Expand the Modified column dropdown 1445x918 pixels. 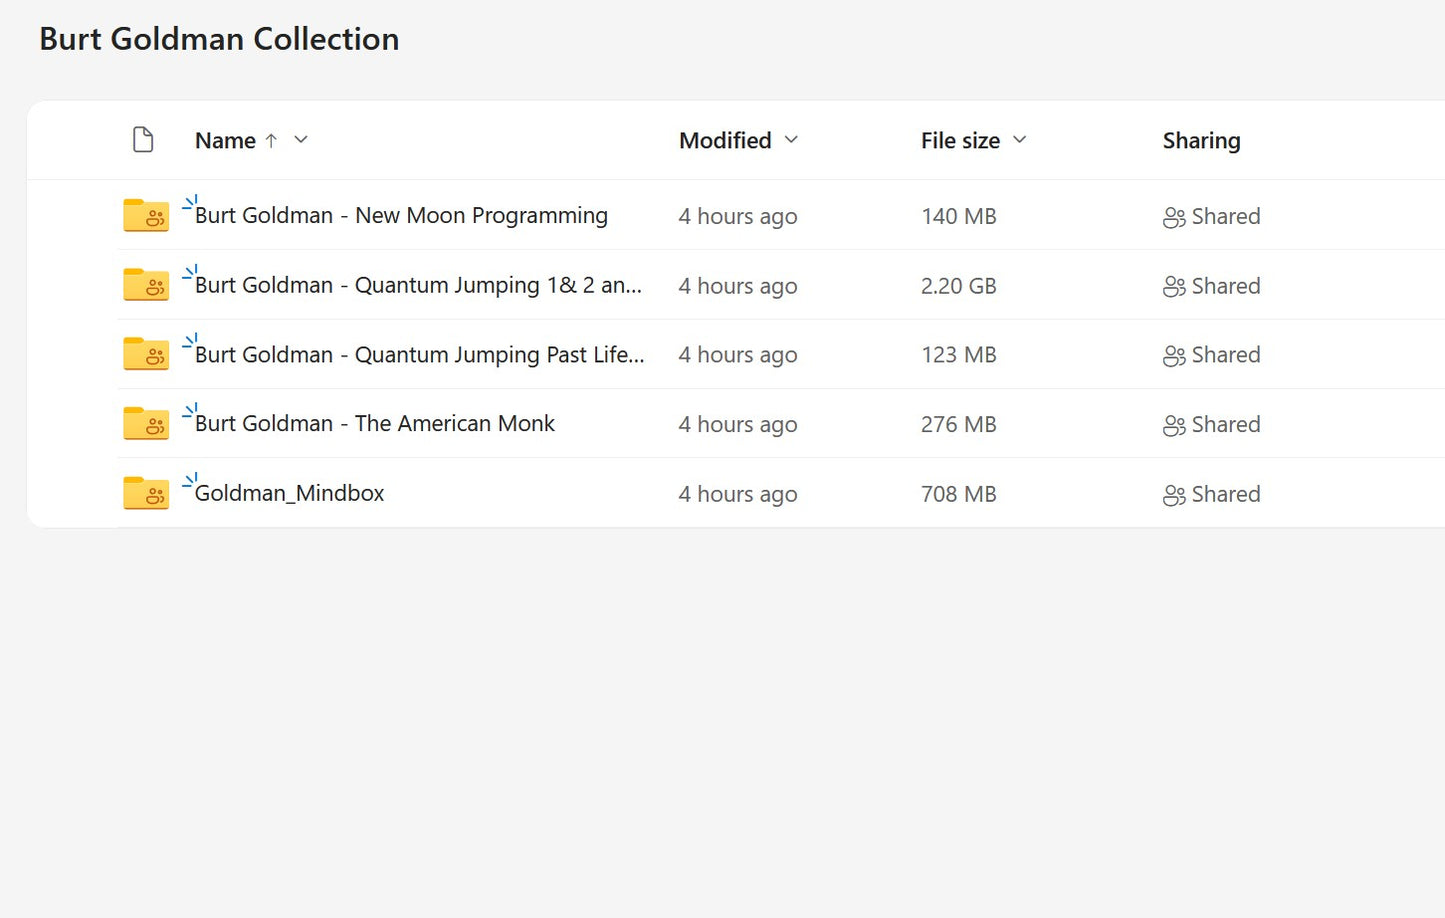pos(791,140)
